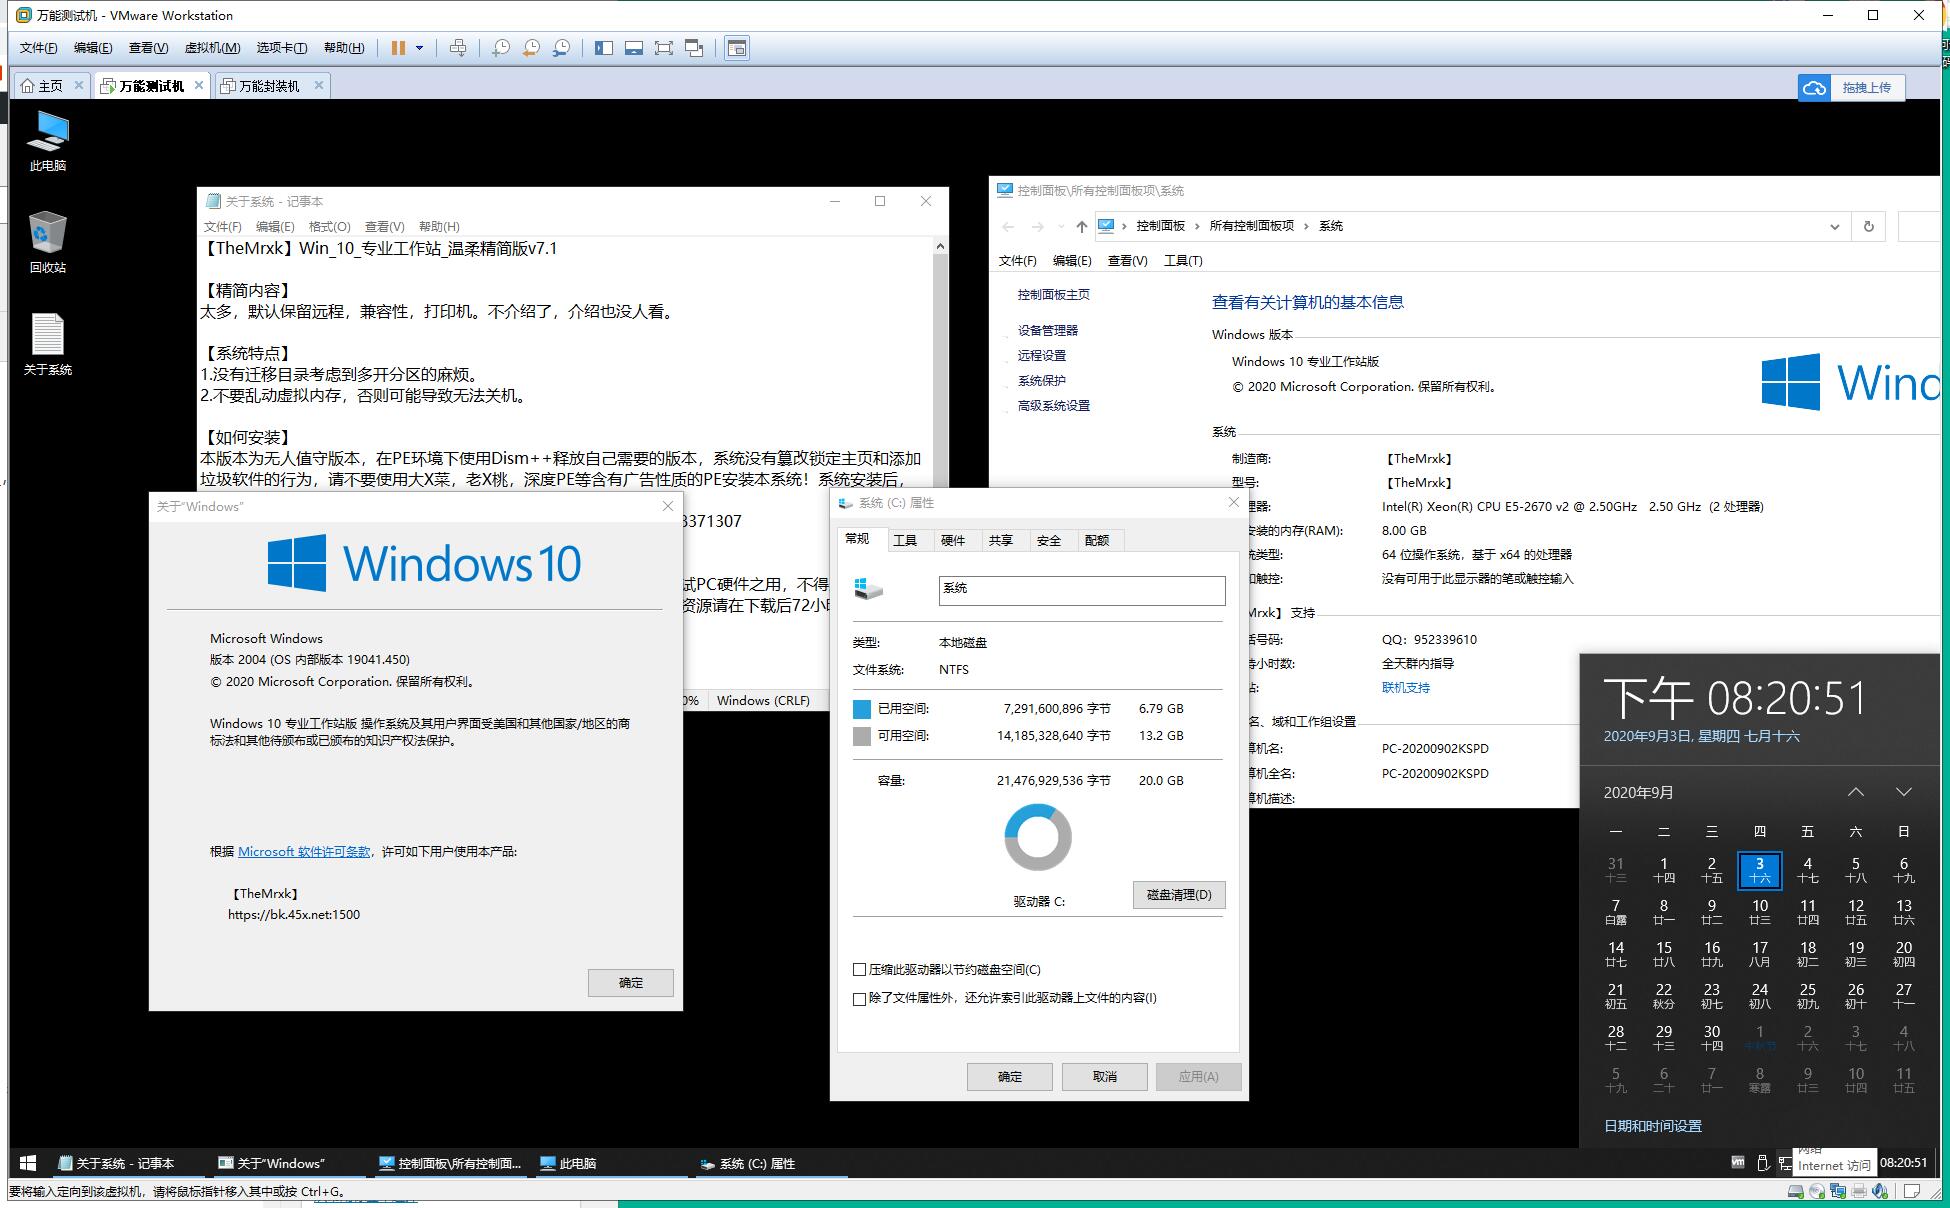Go to next month in the calendar
The height and width of the screenshot is (1208, 1950).
[x=1903, y=792]
